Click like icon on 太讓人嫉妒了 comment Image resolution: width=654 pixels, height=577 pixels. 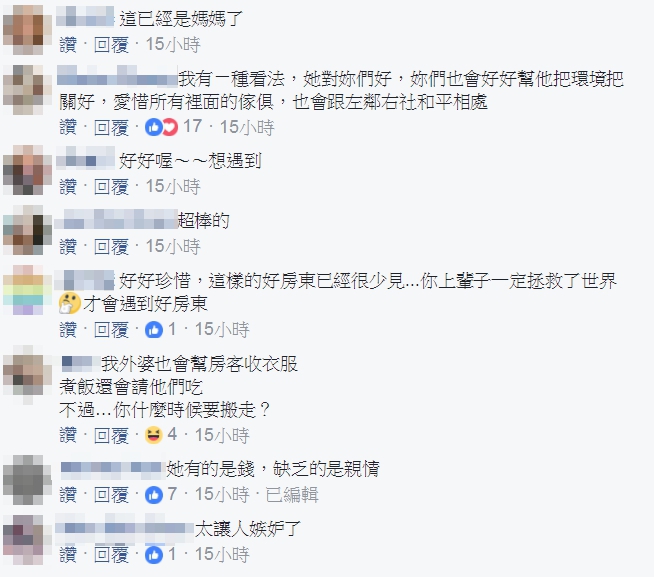pos(153,555)
